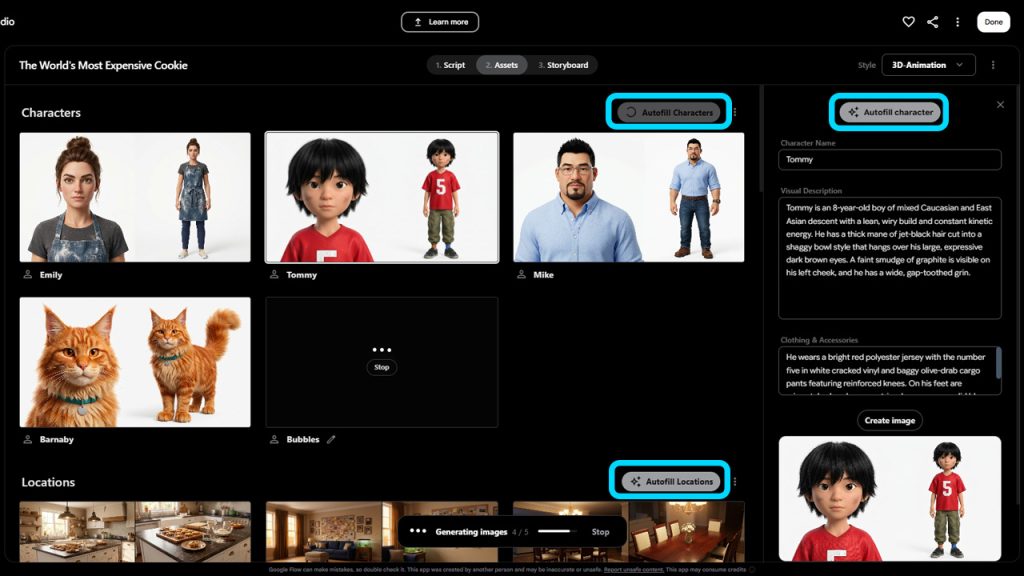This screenshot has height=576, width=1024.
Task: Click the Clothing & Accessories field scrollbar
Action: coord(998,363)
